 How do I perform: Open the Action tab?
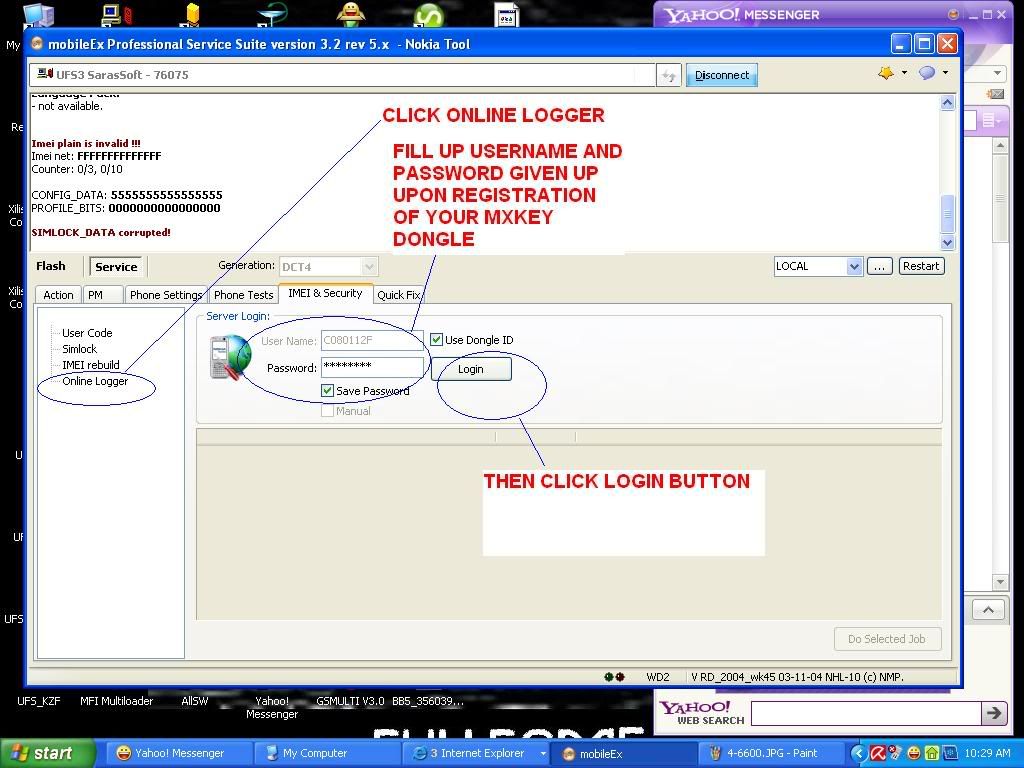click(58, 295)
